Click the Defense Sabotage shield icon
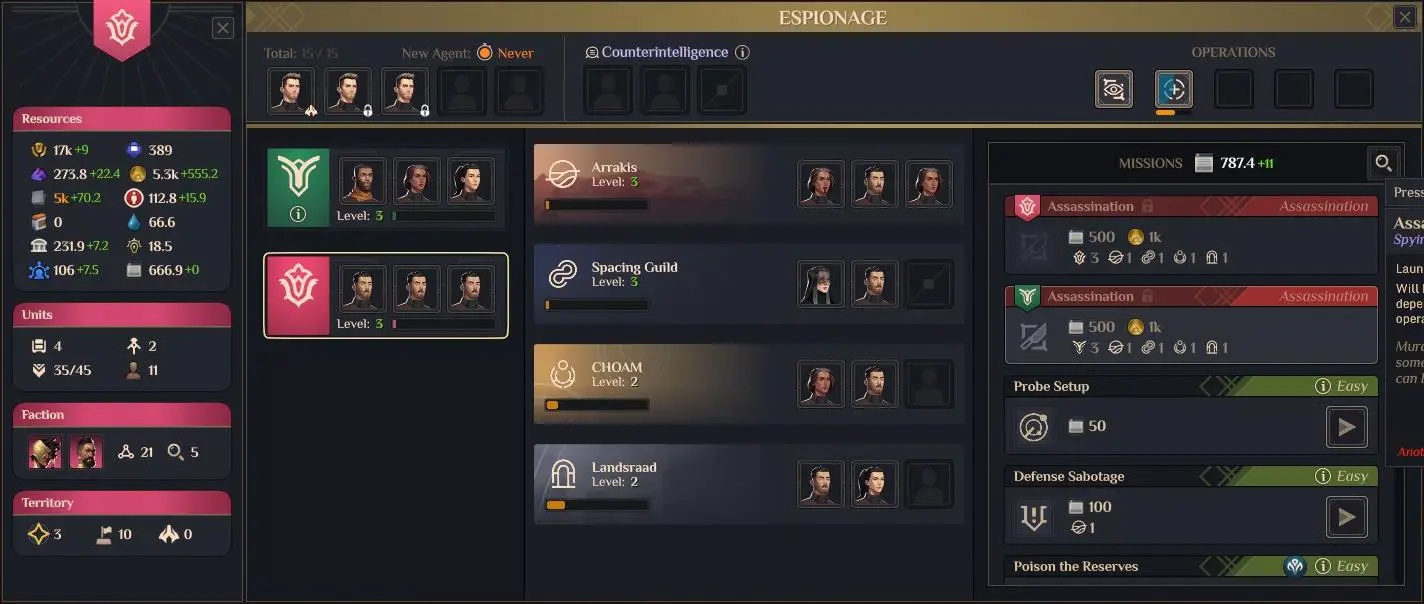The height and width of the screenshot is (604, 1424). click(1033, 517)
